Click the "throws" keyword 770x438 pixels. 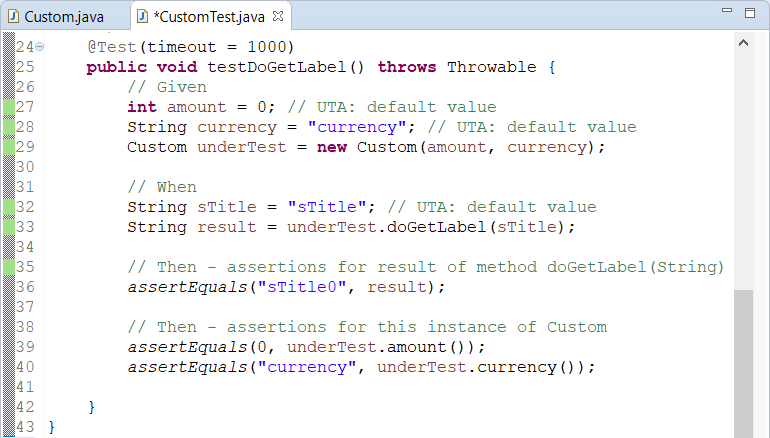coord(407,67)
